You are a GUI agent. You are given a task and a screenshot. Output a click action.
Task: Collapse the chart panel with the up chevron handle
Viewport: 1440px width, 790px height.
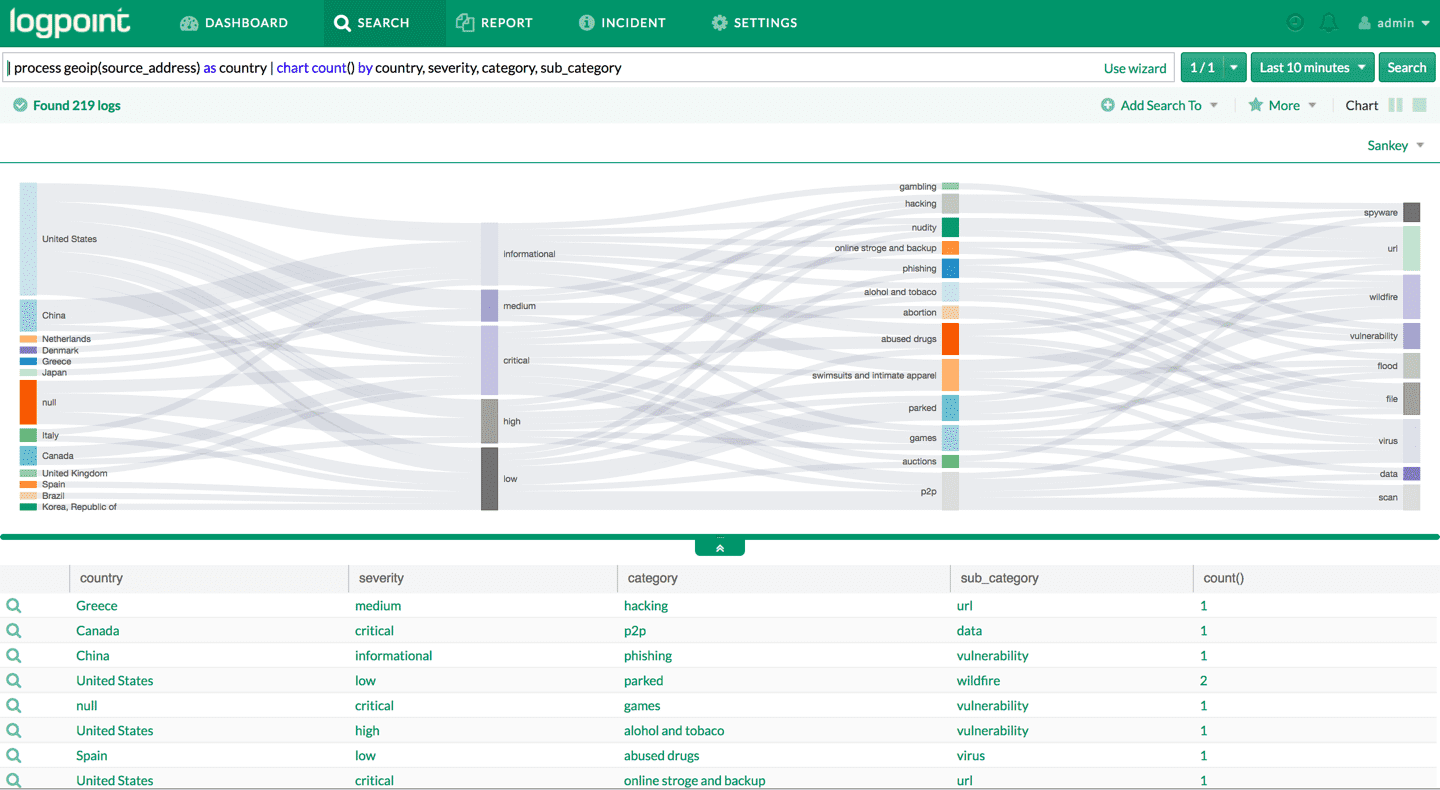tap(720, 547)
